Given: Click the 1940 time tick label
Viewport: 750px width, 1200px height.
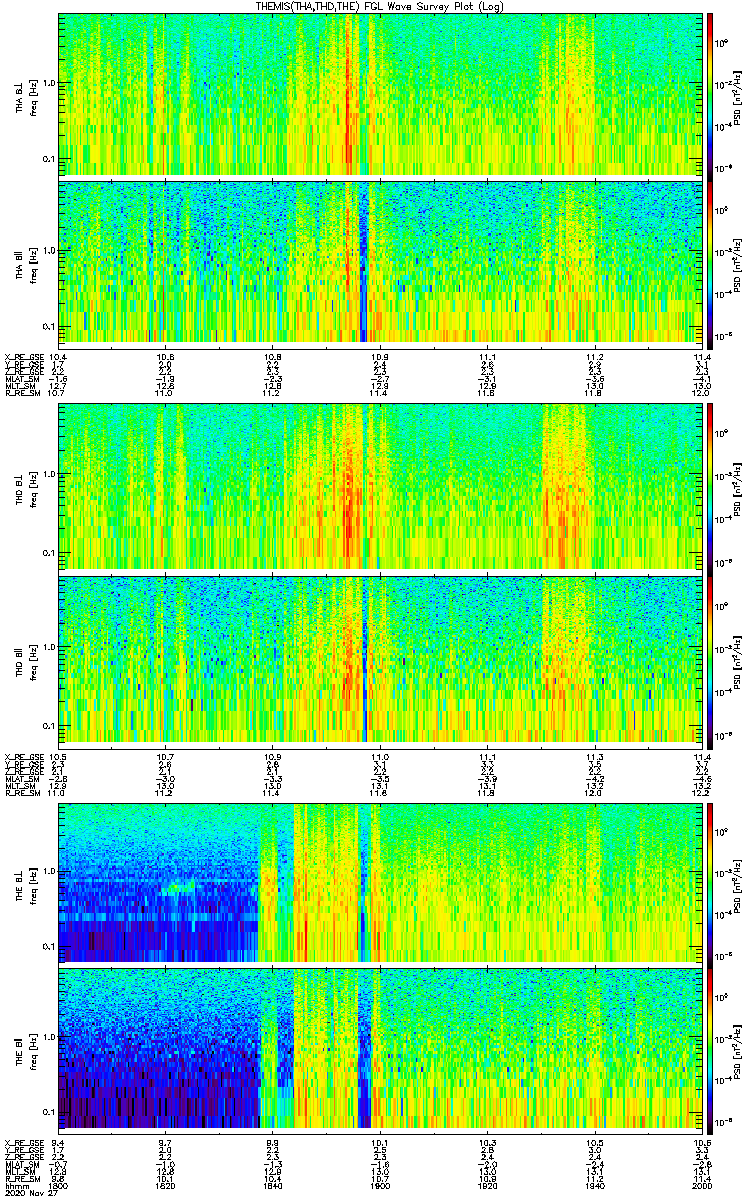Looking at the screenshot, I should [594, 1185].
